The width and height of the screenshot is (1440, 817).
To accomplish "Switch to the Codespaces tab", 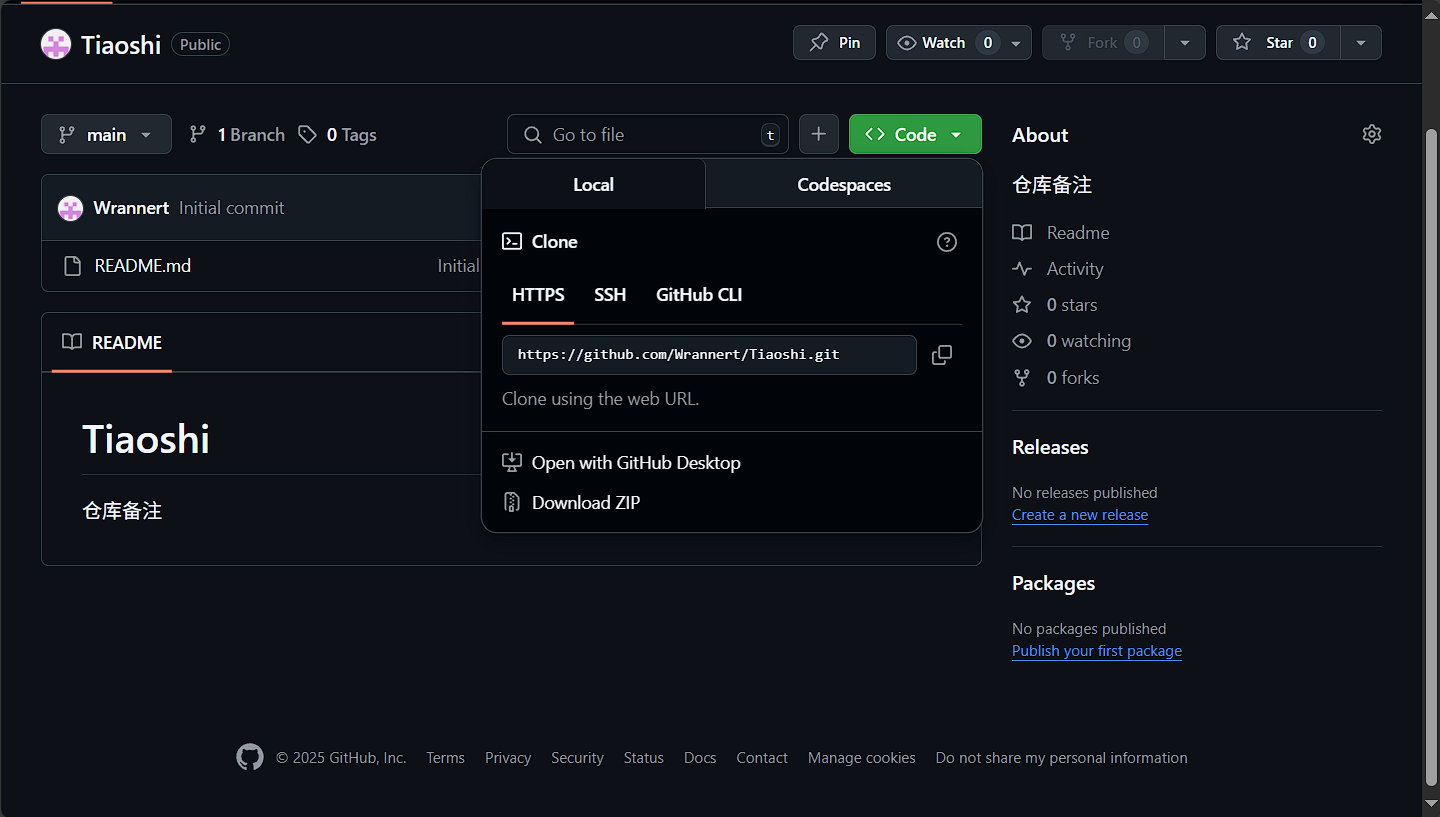I will 843,184.
